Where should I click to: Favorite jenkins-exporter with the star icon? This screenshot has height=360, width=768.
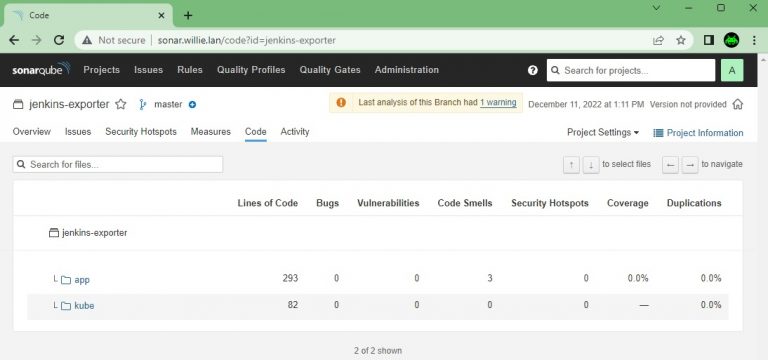point(120,104)
